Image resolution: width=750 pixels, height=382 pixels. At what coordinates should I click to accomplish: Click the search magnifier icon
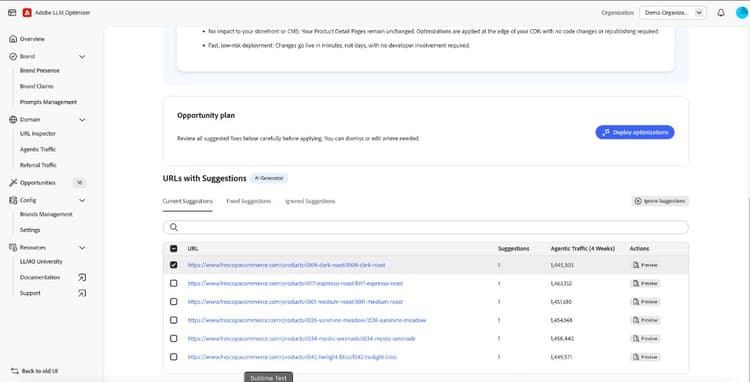tap(174, 227)
